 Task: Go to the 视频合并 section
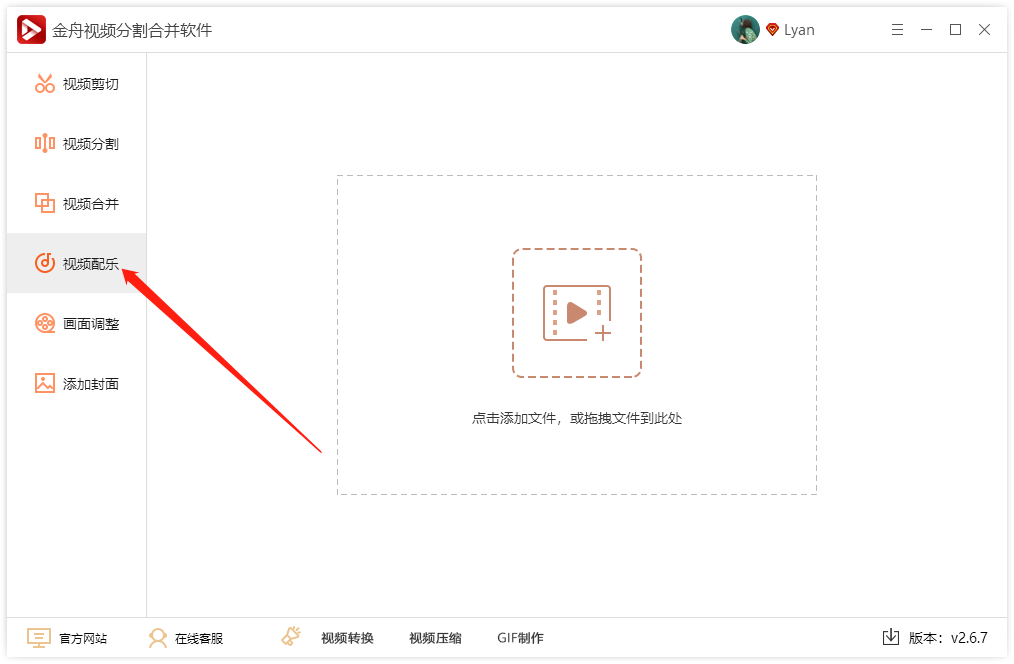pos(76,203)
